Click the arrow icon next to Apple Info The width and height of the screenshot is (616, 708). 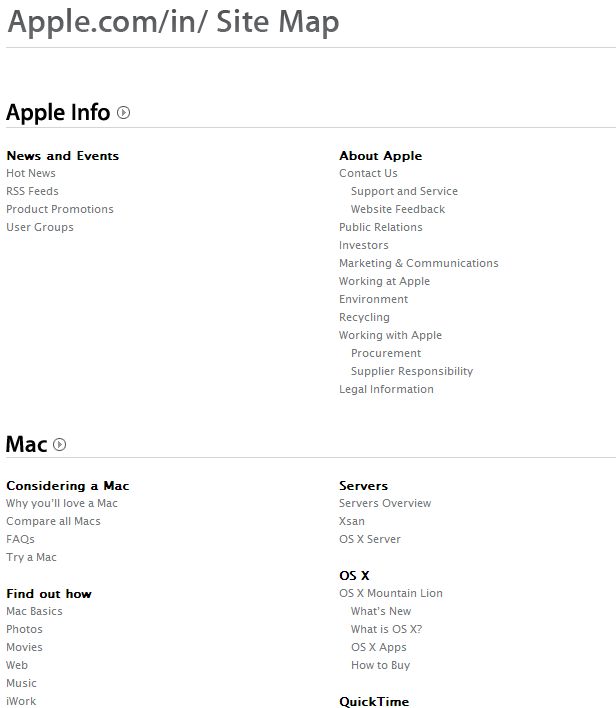[123, 112]
